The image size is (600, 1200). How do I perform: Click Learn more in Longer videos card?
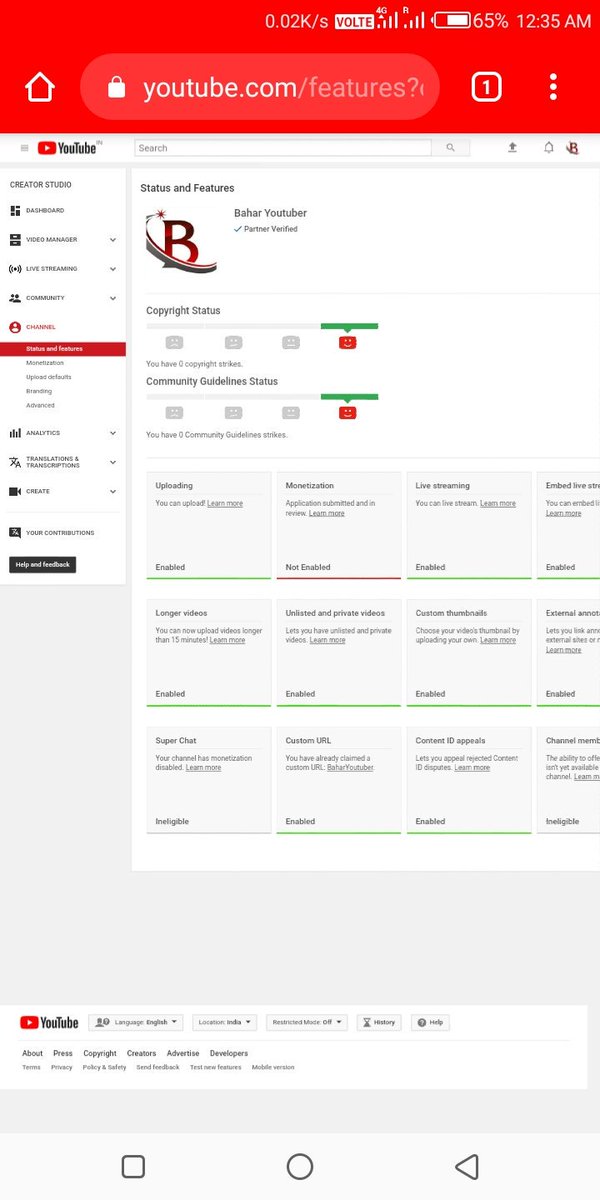click(x=227, y=640)
